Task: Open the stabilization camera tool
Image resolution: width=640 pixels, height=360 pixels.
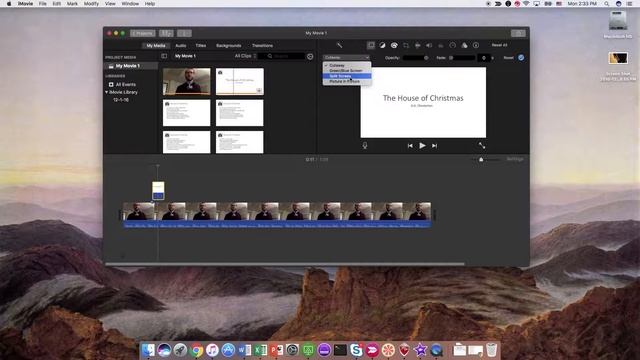Action: (x=418, y=45)
